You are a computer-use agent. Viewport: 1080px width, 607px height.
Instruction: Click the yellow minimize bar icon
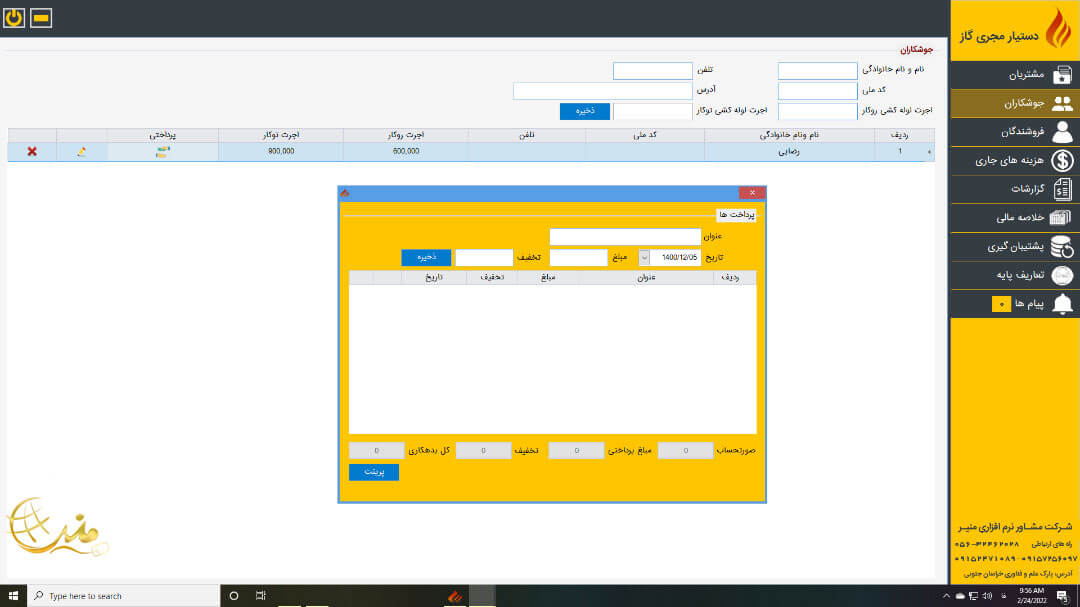41,19
